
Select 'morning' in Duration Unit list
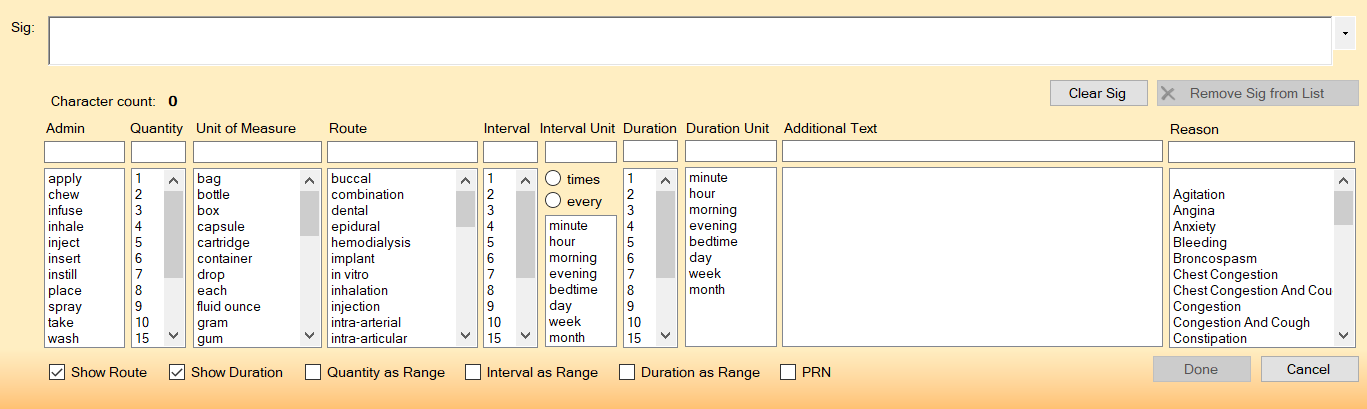(x=713, y=210)
